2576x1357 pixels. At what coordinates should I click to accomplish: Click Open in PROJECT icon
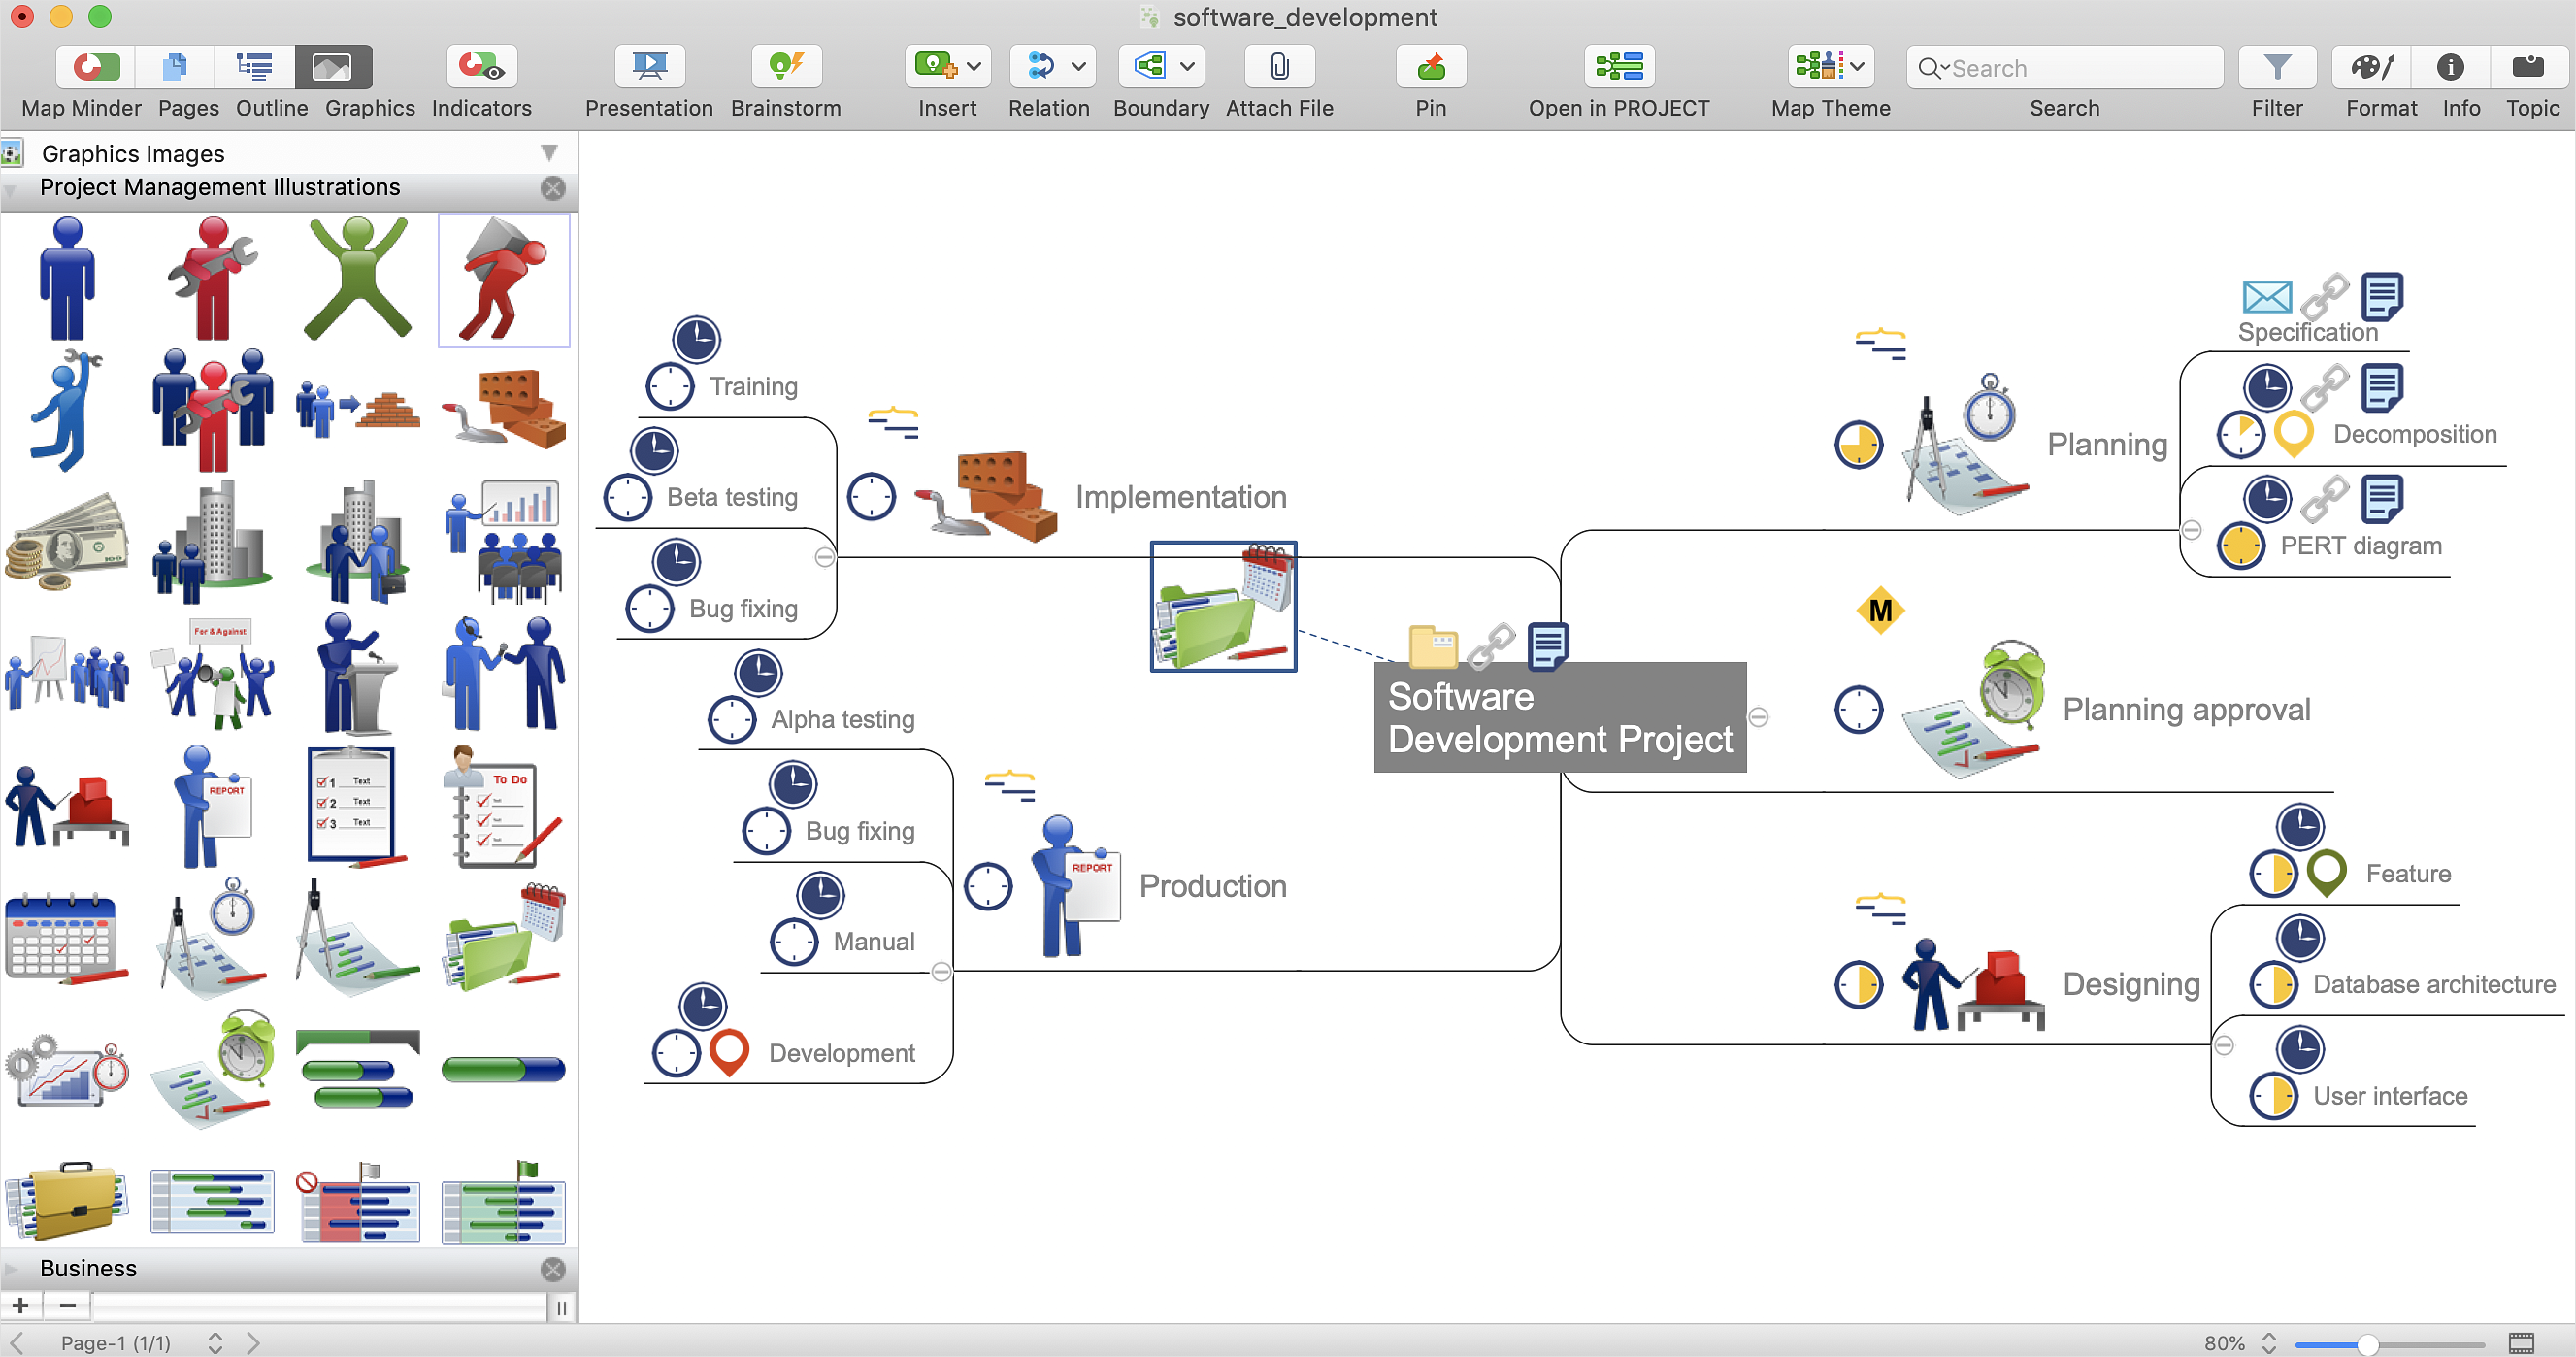(1618, 67)
